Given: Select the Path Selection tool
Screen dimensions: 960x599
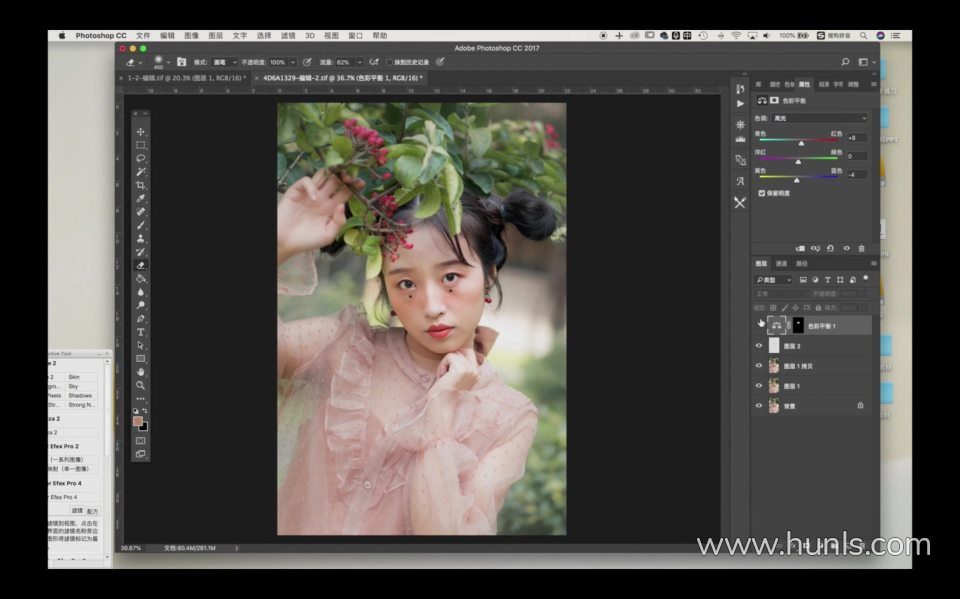Looking at the screenshot, I should pyautogui.click(x=141, y=345).
